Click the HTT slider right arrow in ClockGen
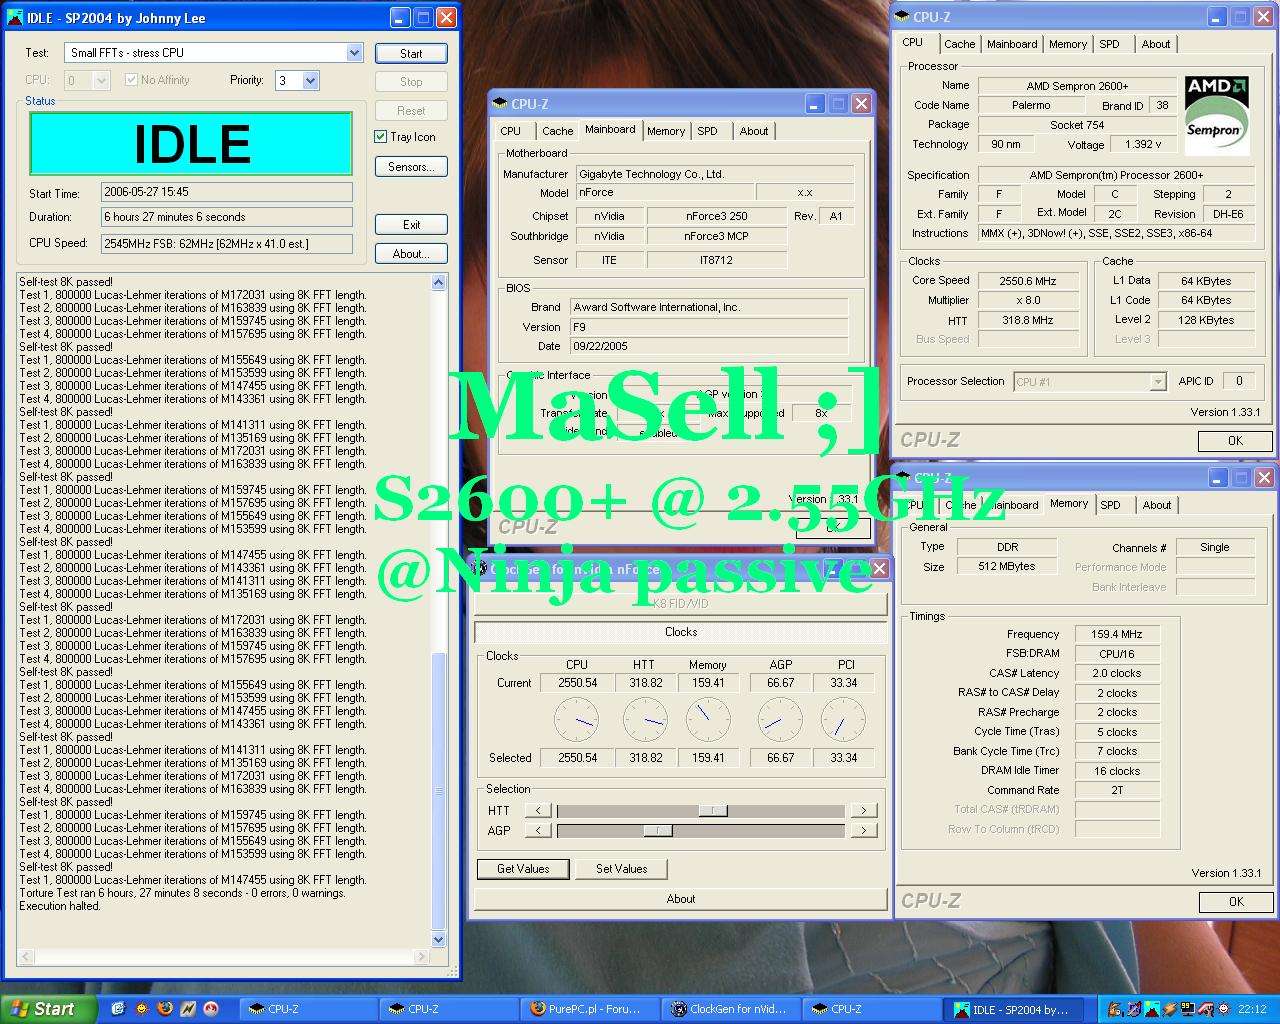This screenshot has width=1280, height=1024. coord(863,811)
